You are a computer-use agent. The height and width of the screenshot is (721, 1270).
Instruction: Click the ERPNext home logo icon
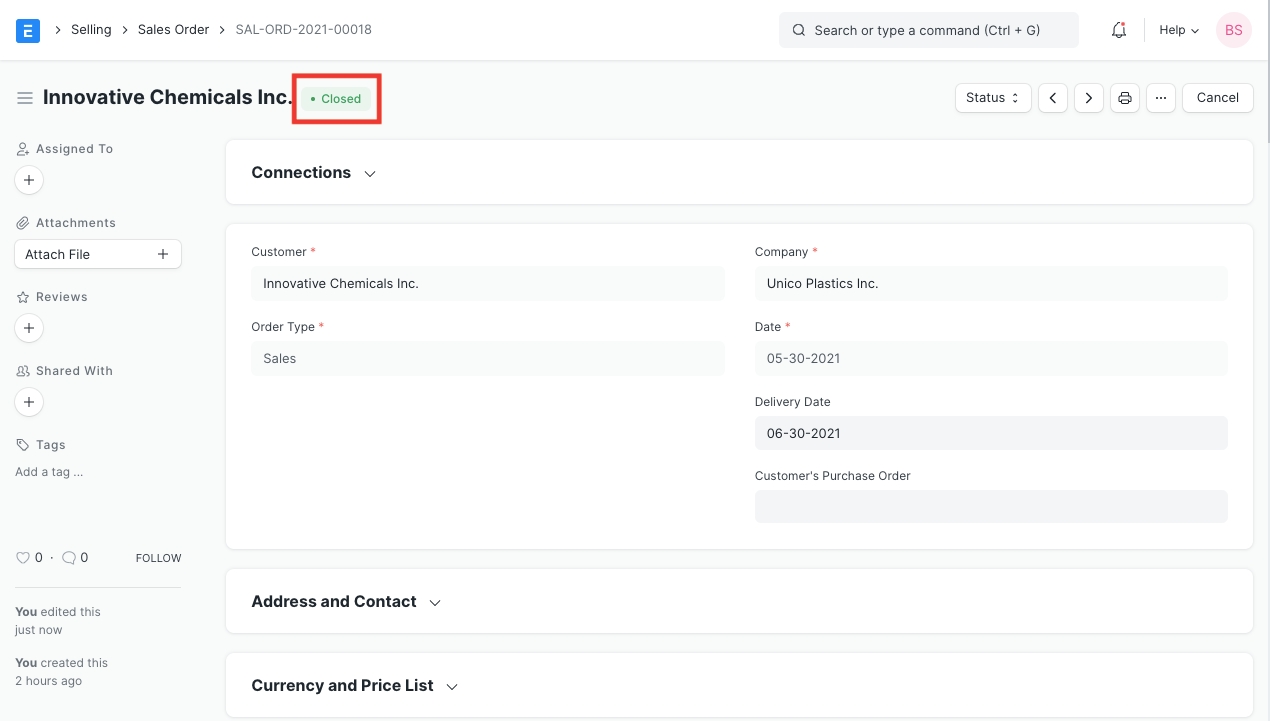28,30
